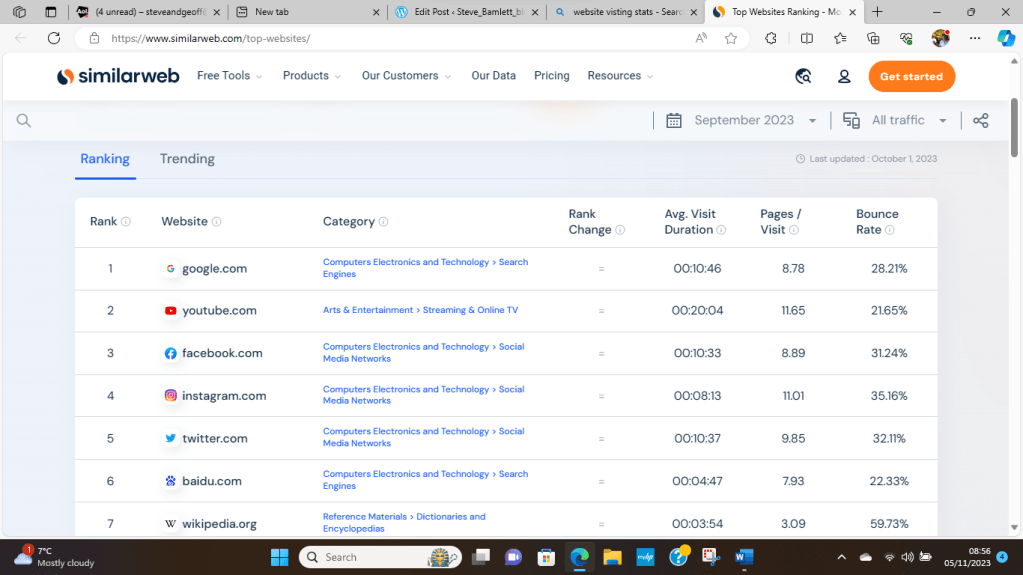The width and height of the screenshot is (1023, 575).
Task: Click the browser address bar
Action: (x=390, y=38)
